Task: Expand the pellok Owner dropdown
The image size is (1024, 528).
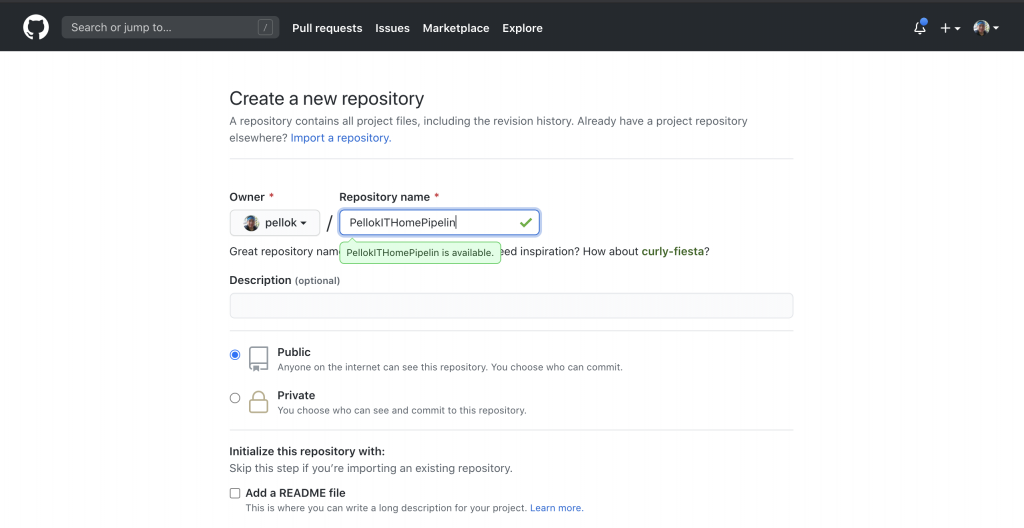Action: pos(275,223)
